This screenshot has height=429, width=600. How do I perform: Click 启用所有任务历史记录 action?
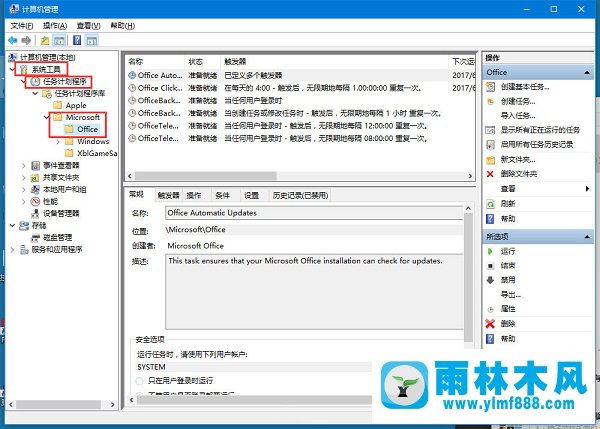pyautogui.click(x=536, y=145)
